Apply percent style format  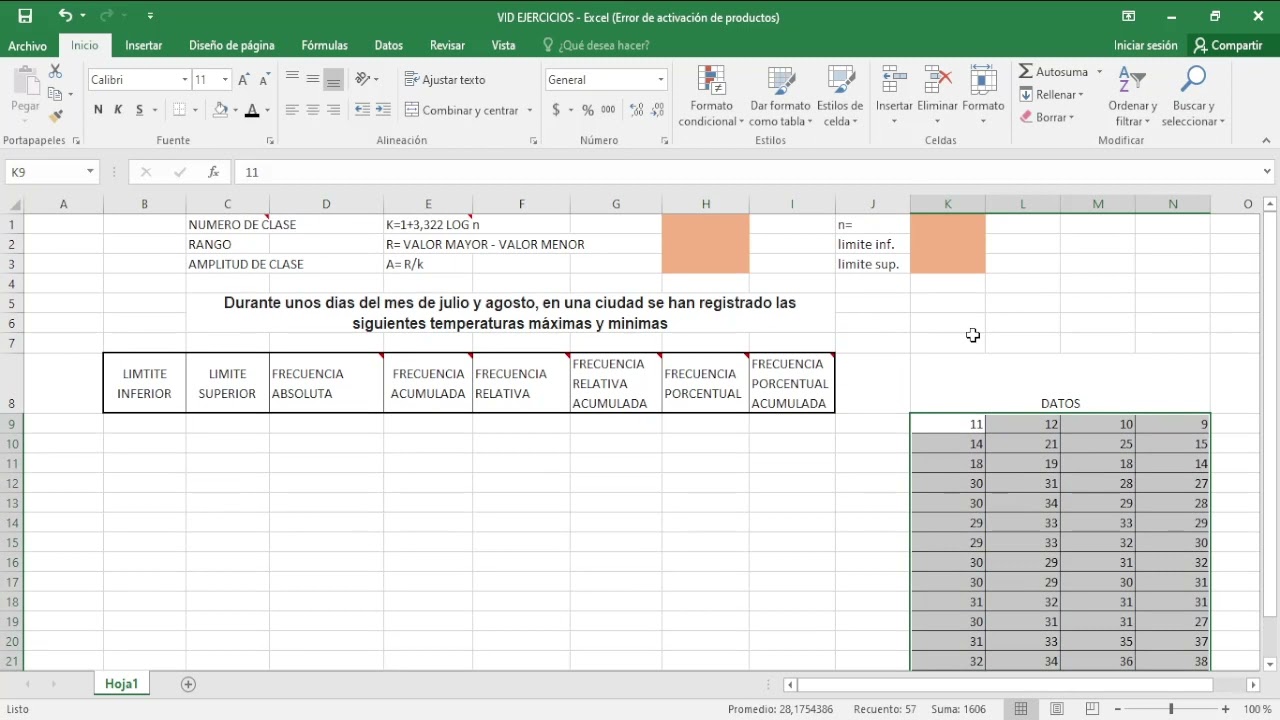click(x=588, y=110)
